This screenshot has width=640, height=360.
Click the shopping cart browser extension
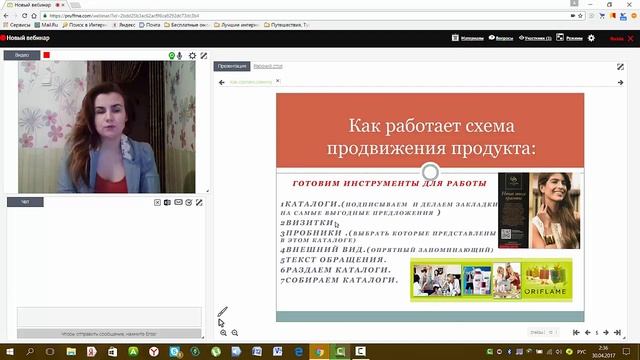(602, 16)
